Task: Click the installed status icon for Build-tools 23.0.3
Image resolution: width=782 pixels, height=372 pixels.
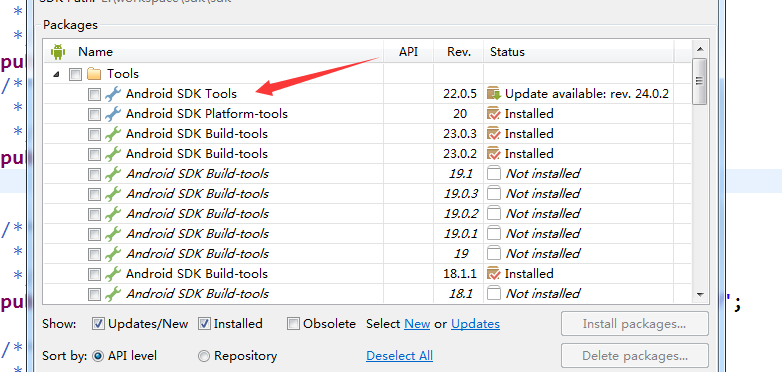Action: [494, 134]
